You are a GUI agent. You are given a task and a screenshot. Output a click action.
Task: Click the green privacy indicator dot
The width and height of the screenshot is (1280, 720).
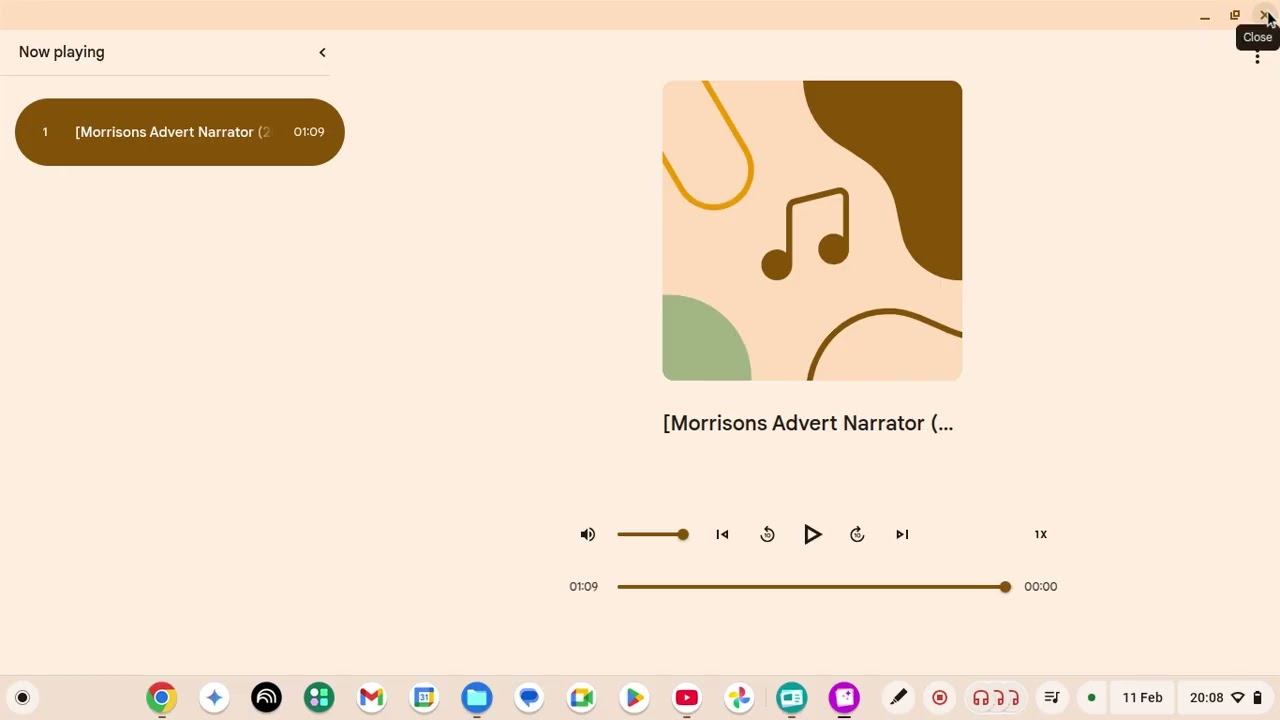pyautogui.click(x=1092, y=698)
